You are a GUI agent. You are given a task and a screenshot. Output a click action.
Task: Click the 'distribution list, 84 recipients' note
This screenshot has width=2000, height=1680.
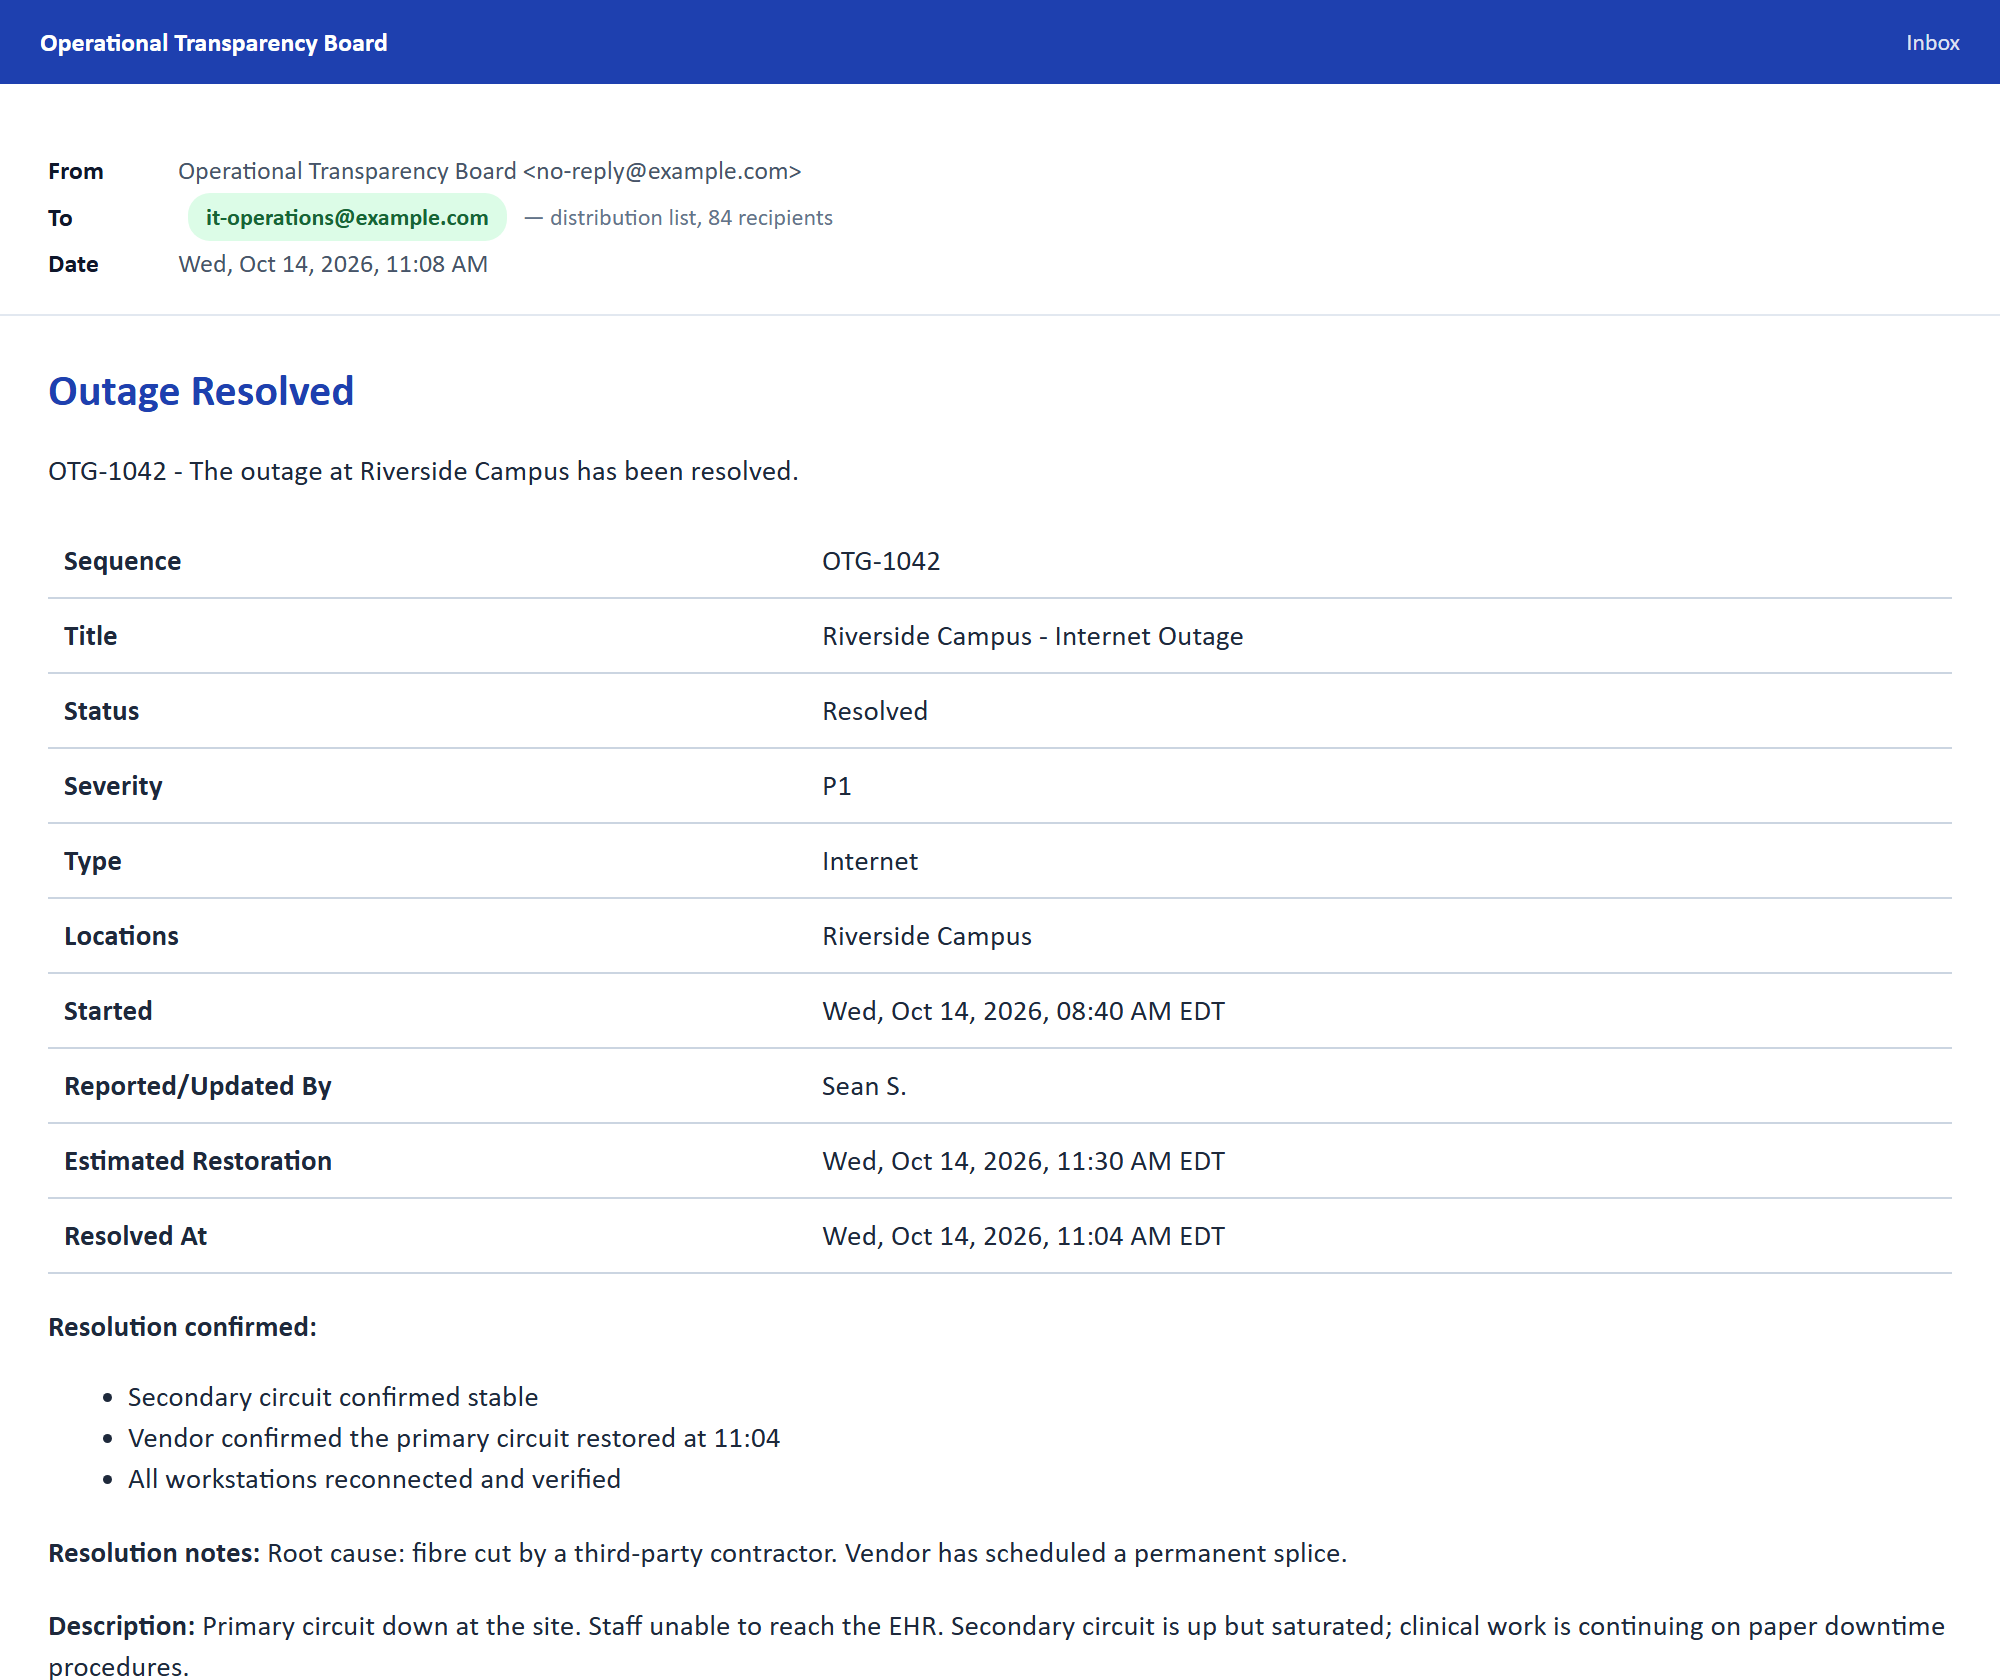(691, 217)
